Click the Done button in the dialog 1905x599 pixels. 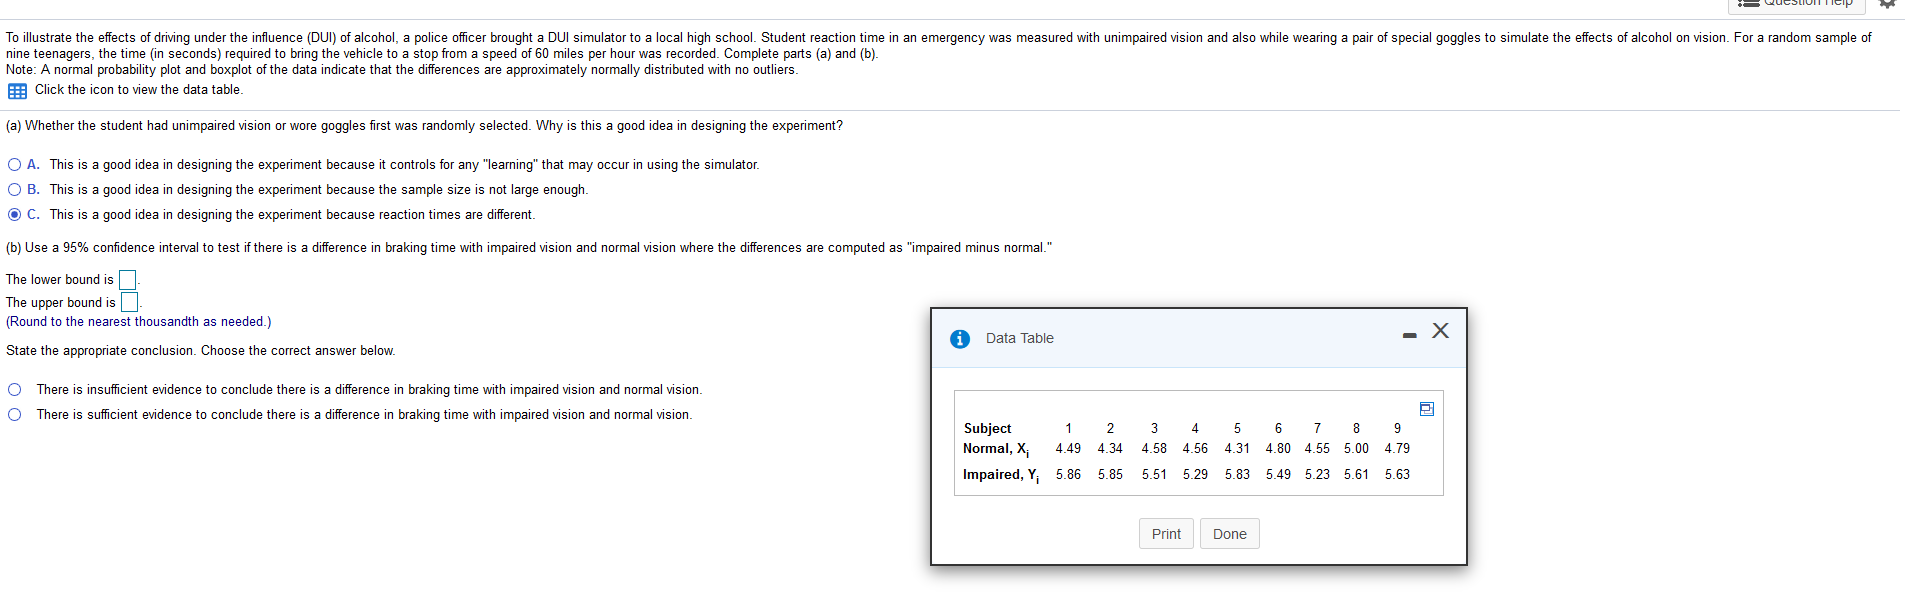click(x=1229, y=533)
